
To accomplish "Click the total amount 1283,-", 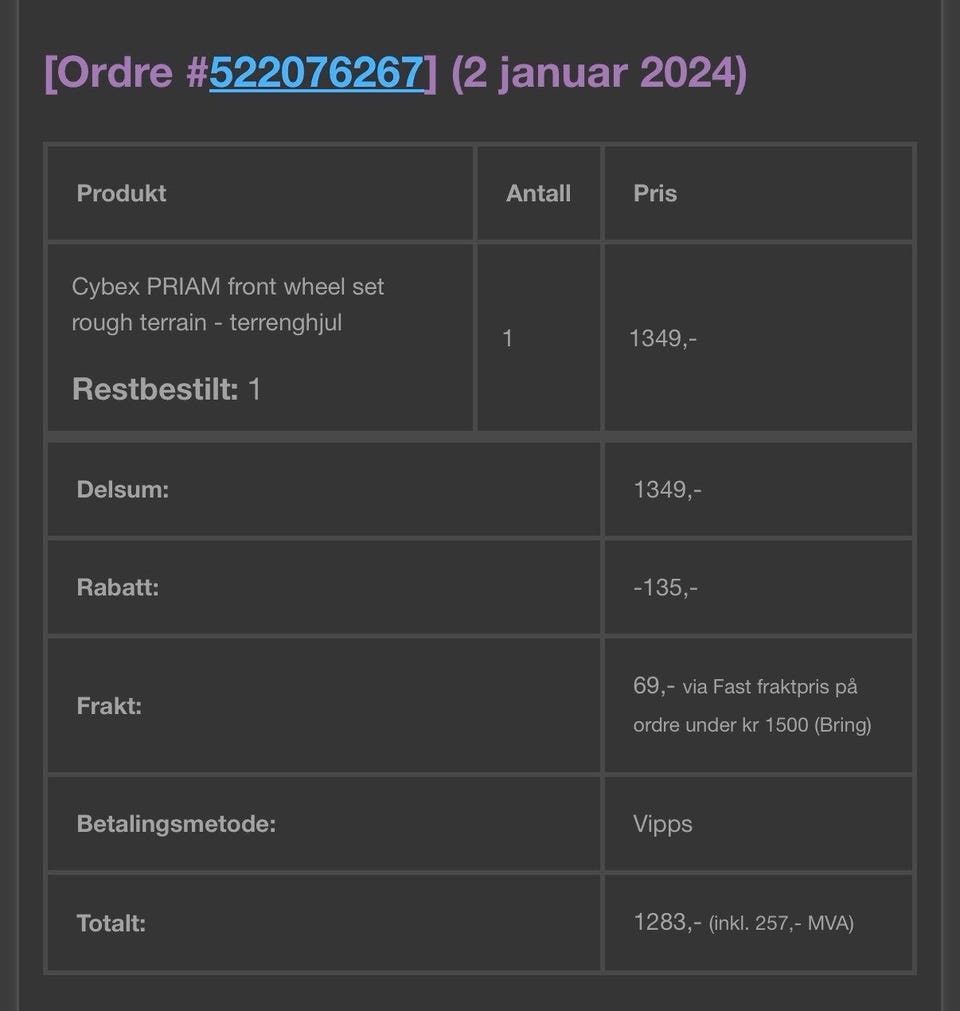I will tap(667, 921).
